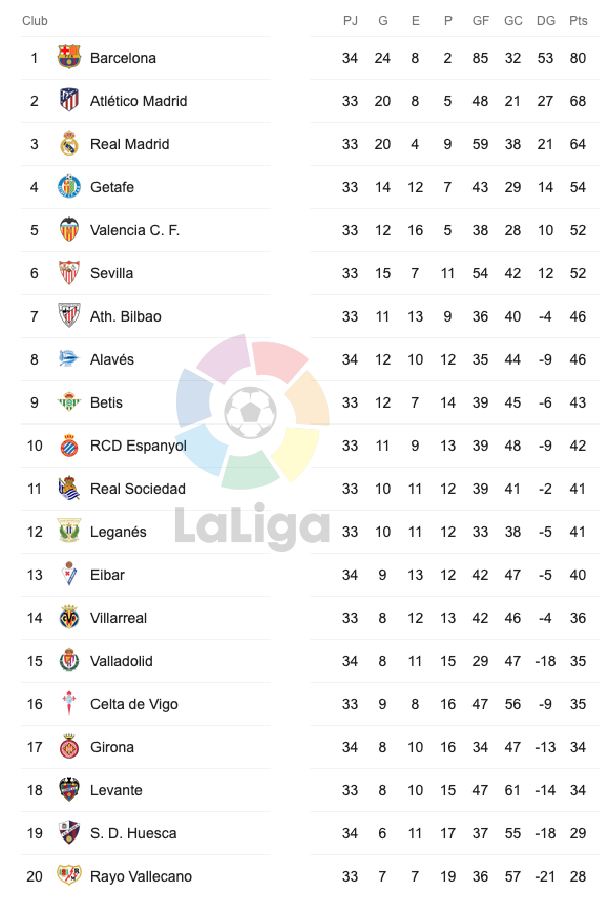The height and width of the screenshot is (898, 607).
Task: Click the Ath. Bilbao crest icon
Action: pyautogui.click(x=69, y=315)
